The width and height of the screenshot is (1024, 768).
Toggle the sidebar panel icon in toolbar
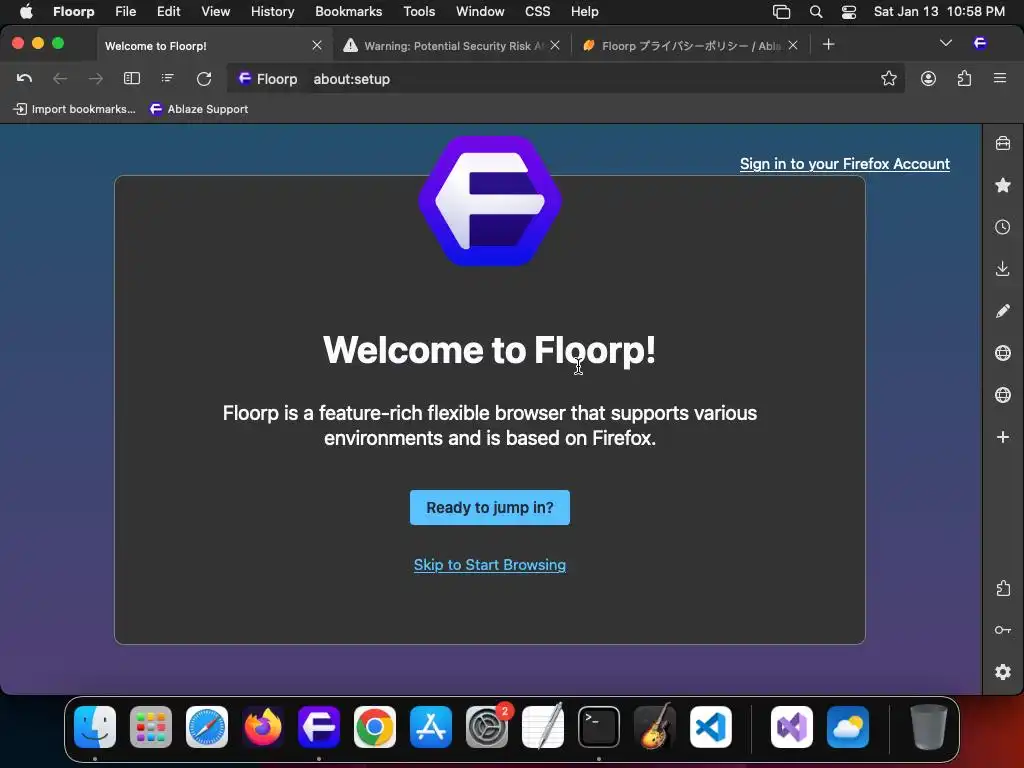pos(132,78)
